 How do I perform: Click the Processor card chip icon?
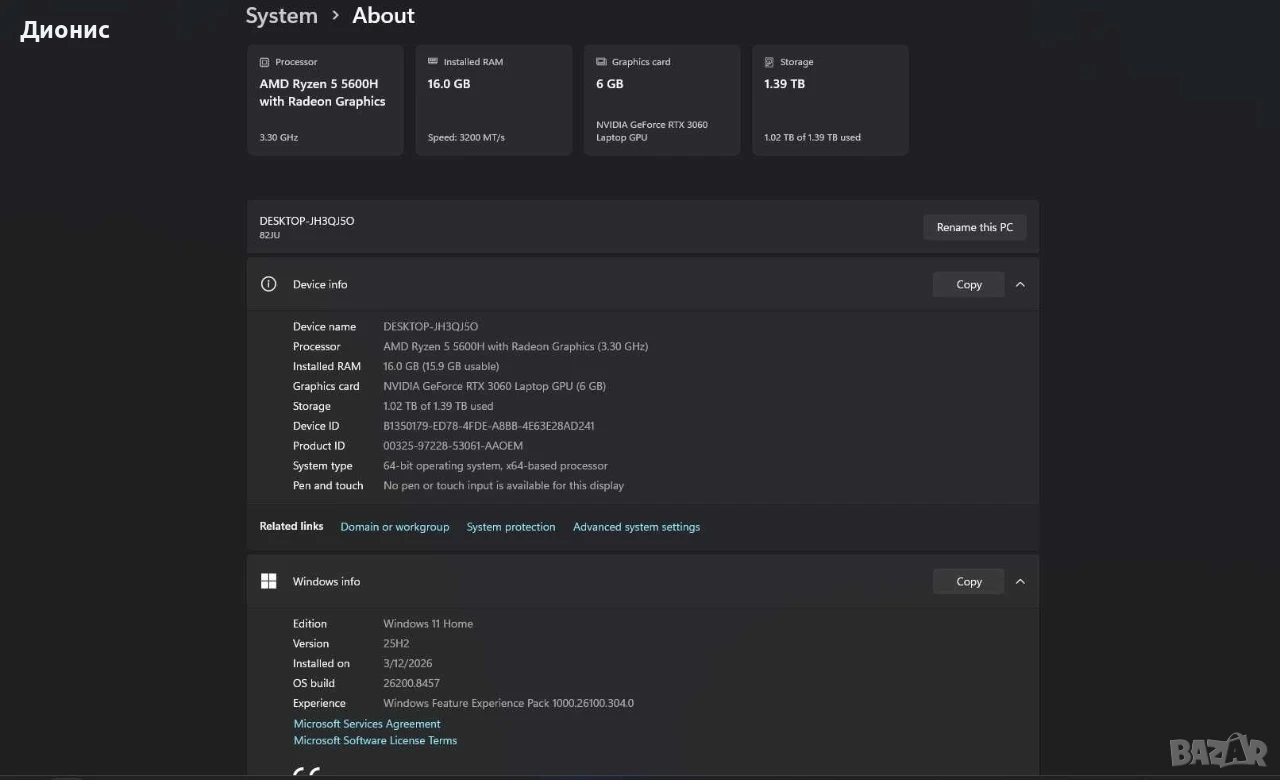pyautogui.click(x=264, y=62)
